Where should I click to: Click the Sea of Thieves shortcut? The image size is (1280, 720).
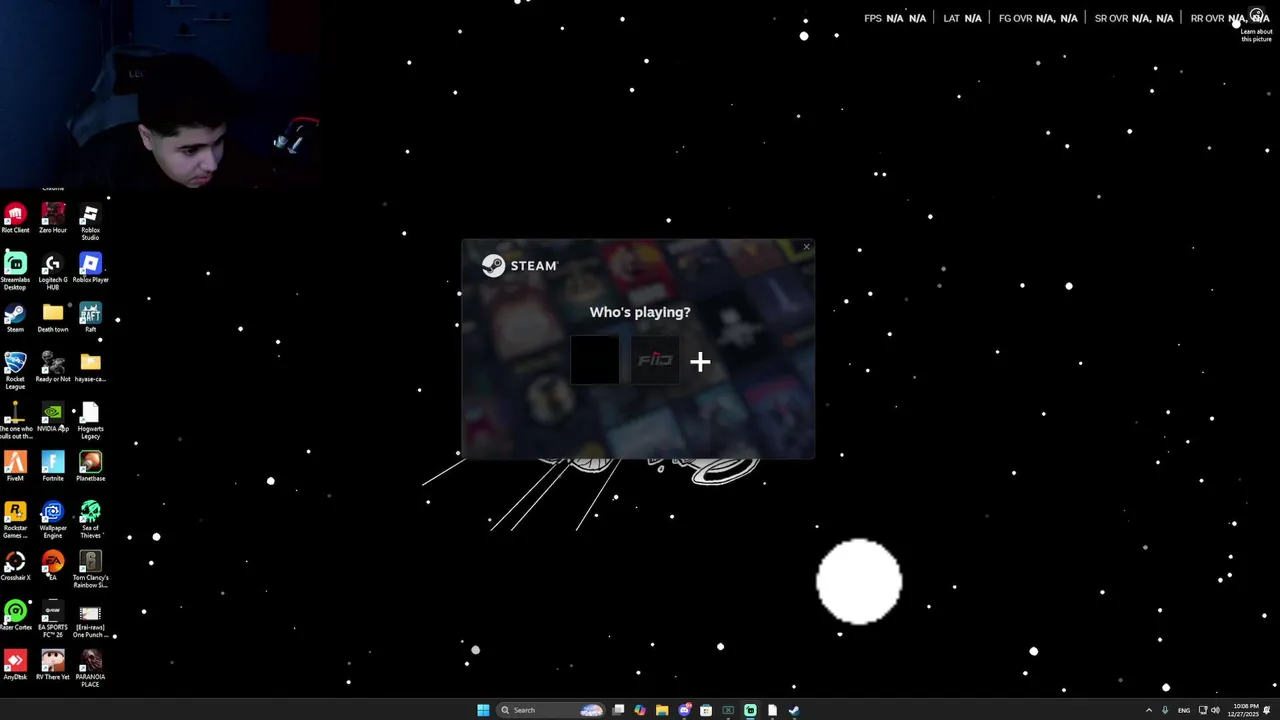(x=90, y=519)
